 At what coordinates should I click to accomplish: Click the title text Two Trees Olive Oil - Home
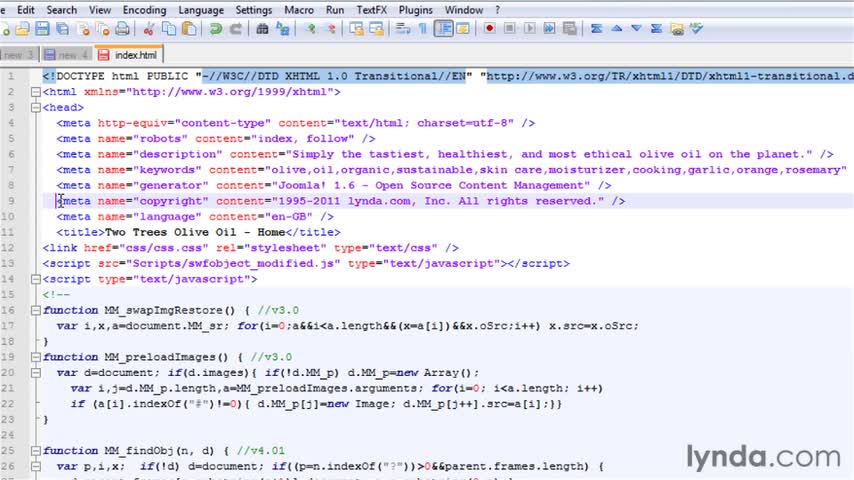[195, 233]
